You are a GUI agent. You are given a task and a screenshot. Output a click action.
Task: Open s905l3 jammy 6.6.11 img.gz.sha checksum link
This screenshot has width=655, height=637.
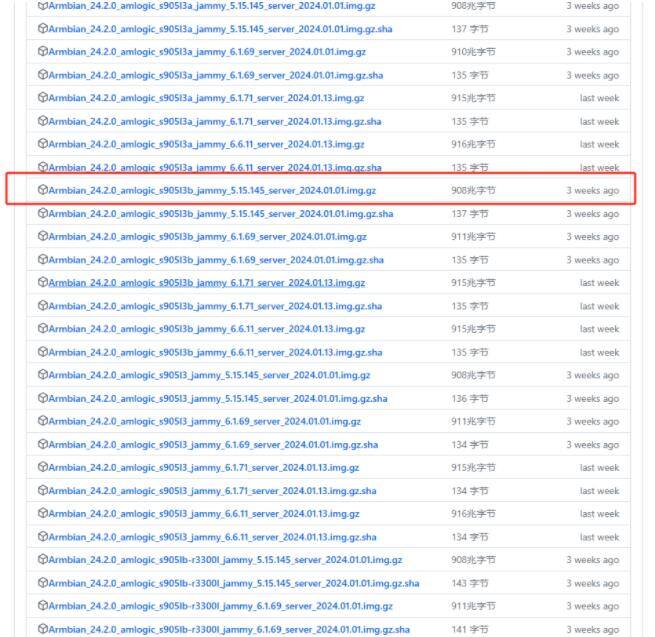pyautogui.click(x=212, y=537)
